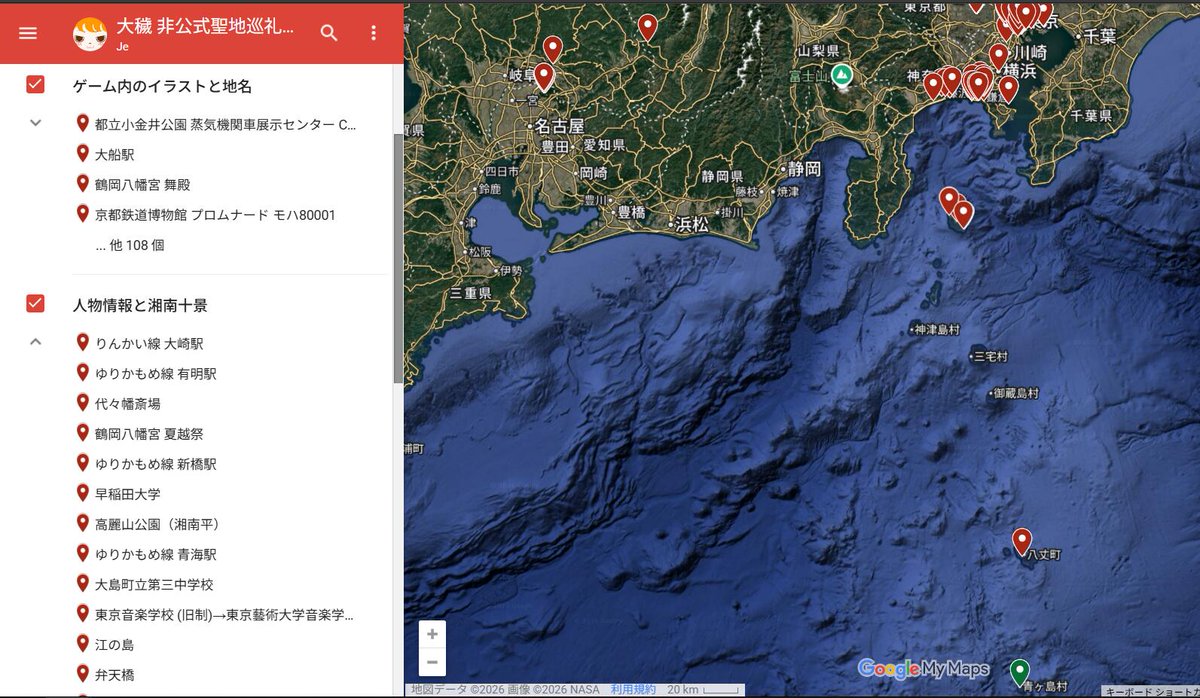The width and height of the screenshot is (1200, 698).
Task: Click pin icon beside 高麗山公園（湘南平）
Action: click(83, 522)
